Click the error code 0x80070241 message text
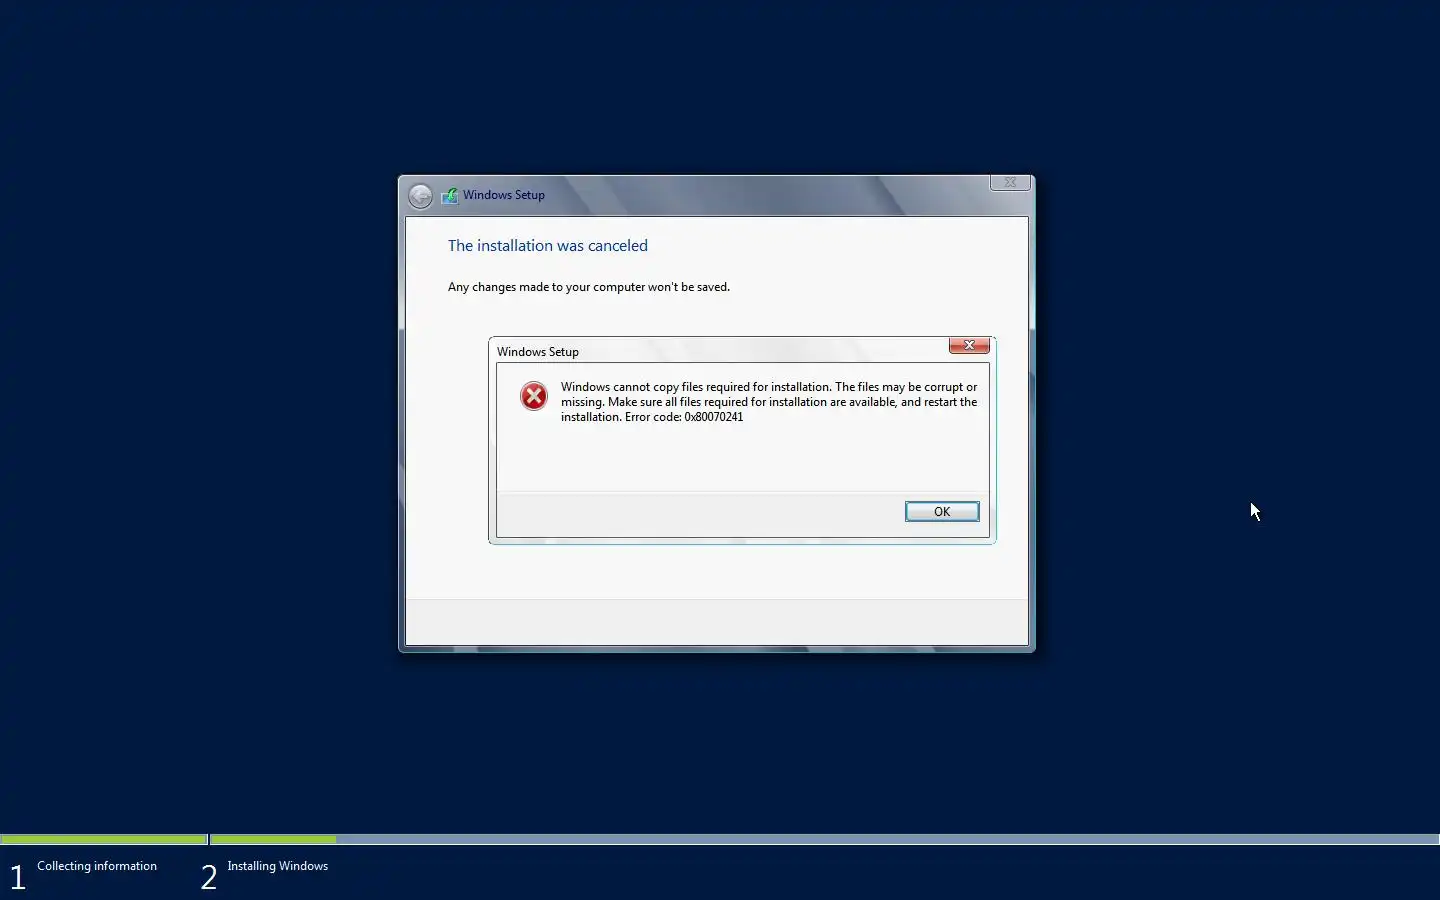 point(769,402)
